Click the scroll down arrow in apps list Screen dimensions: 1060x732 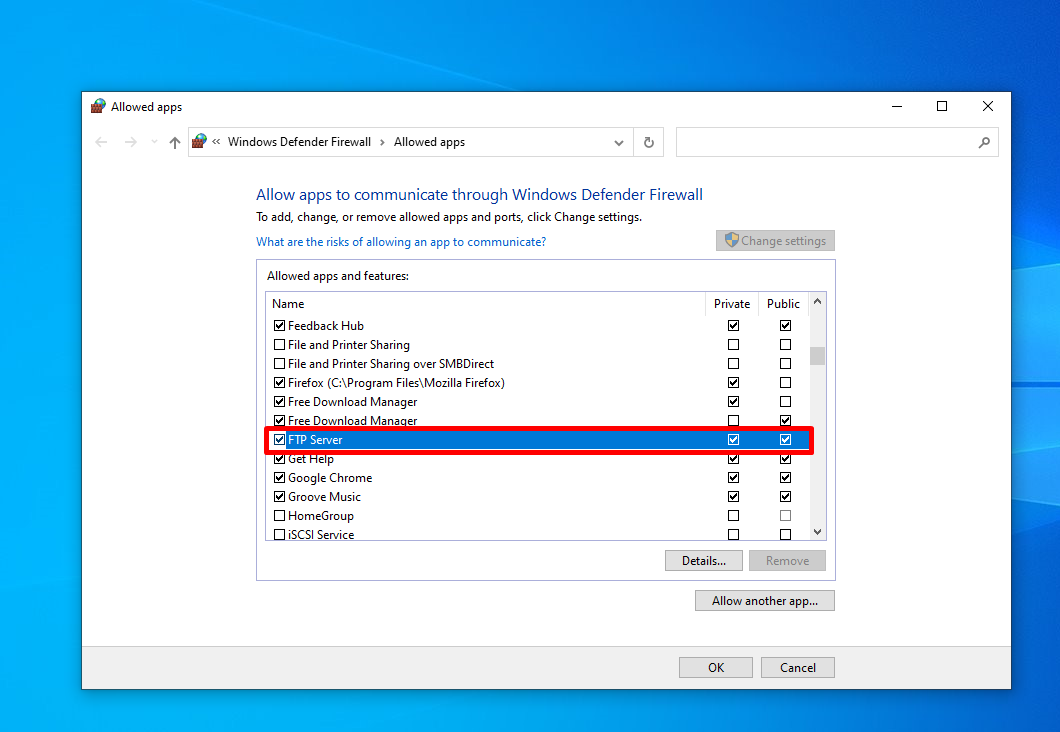pos(817,533)
